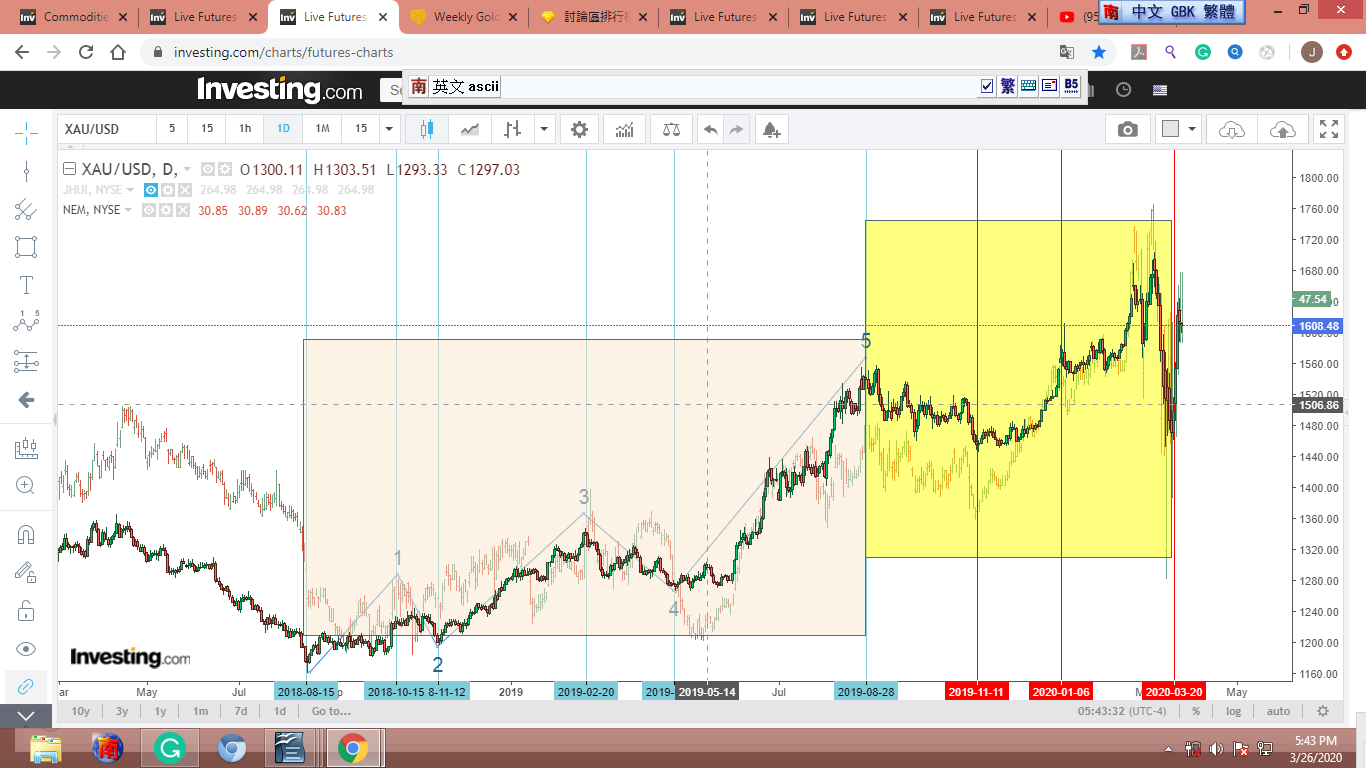Expand XAU/USD legend dropdown arrow
This screenshot has width=1366, height=768.
(187, 170)
